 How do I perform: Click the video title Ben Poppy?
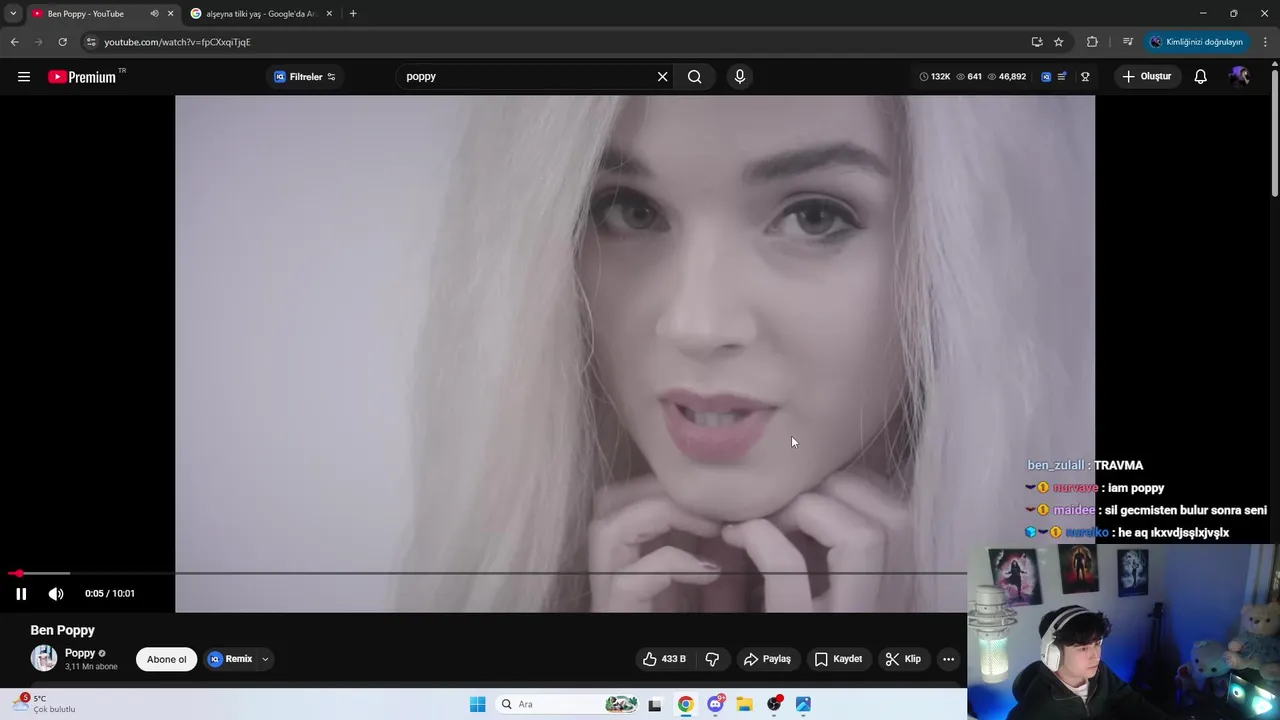coord(63,630)
